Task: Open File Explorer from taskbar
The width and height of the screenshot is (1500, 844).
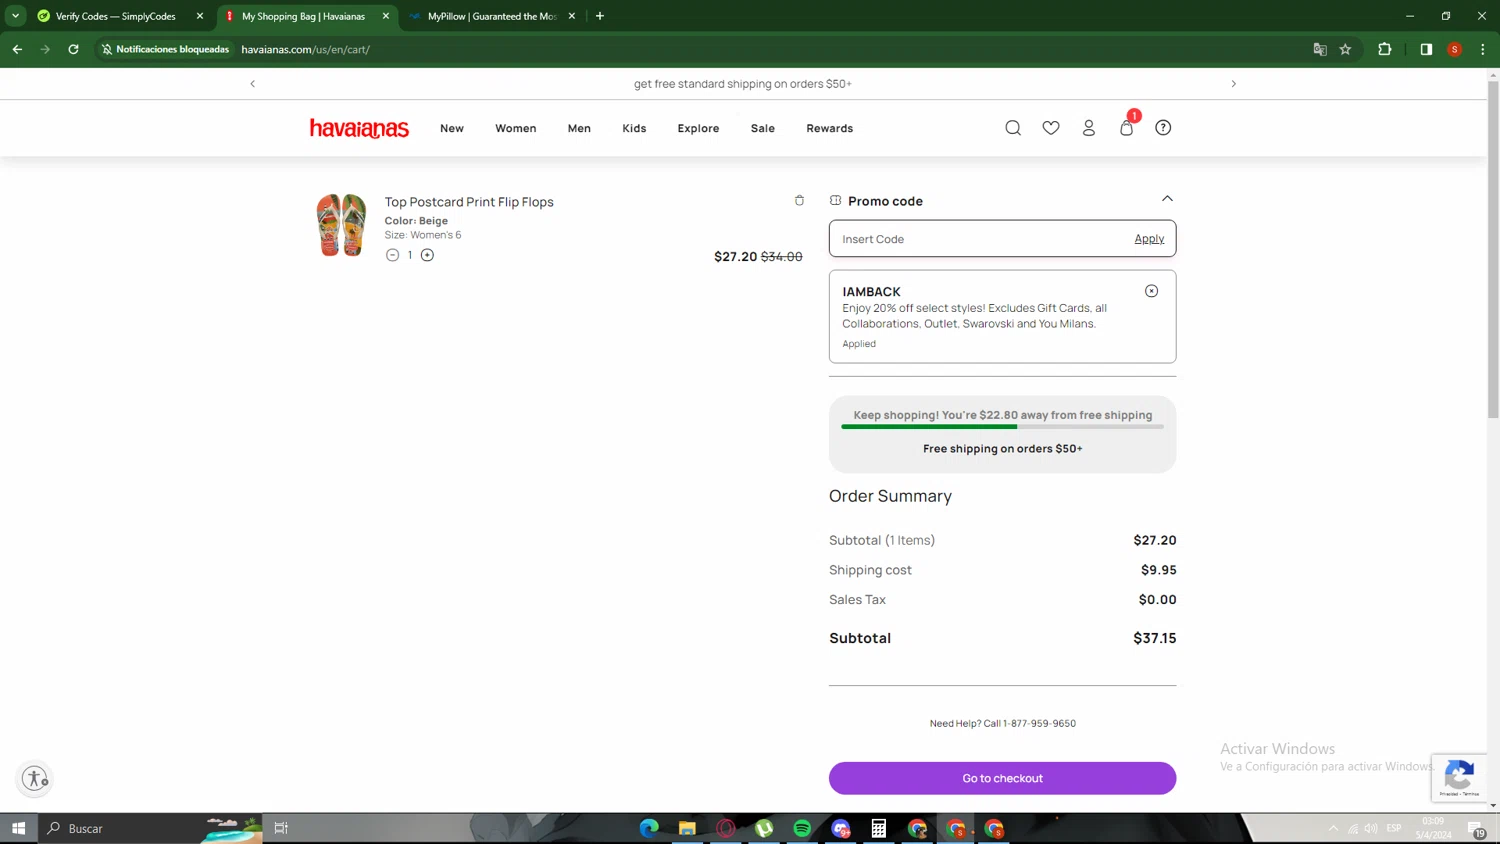Action: (x=687, y=828)
